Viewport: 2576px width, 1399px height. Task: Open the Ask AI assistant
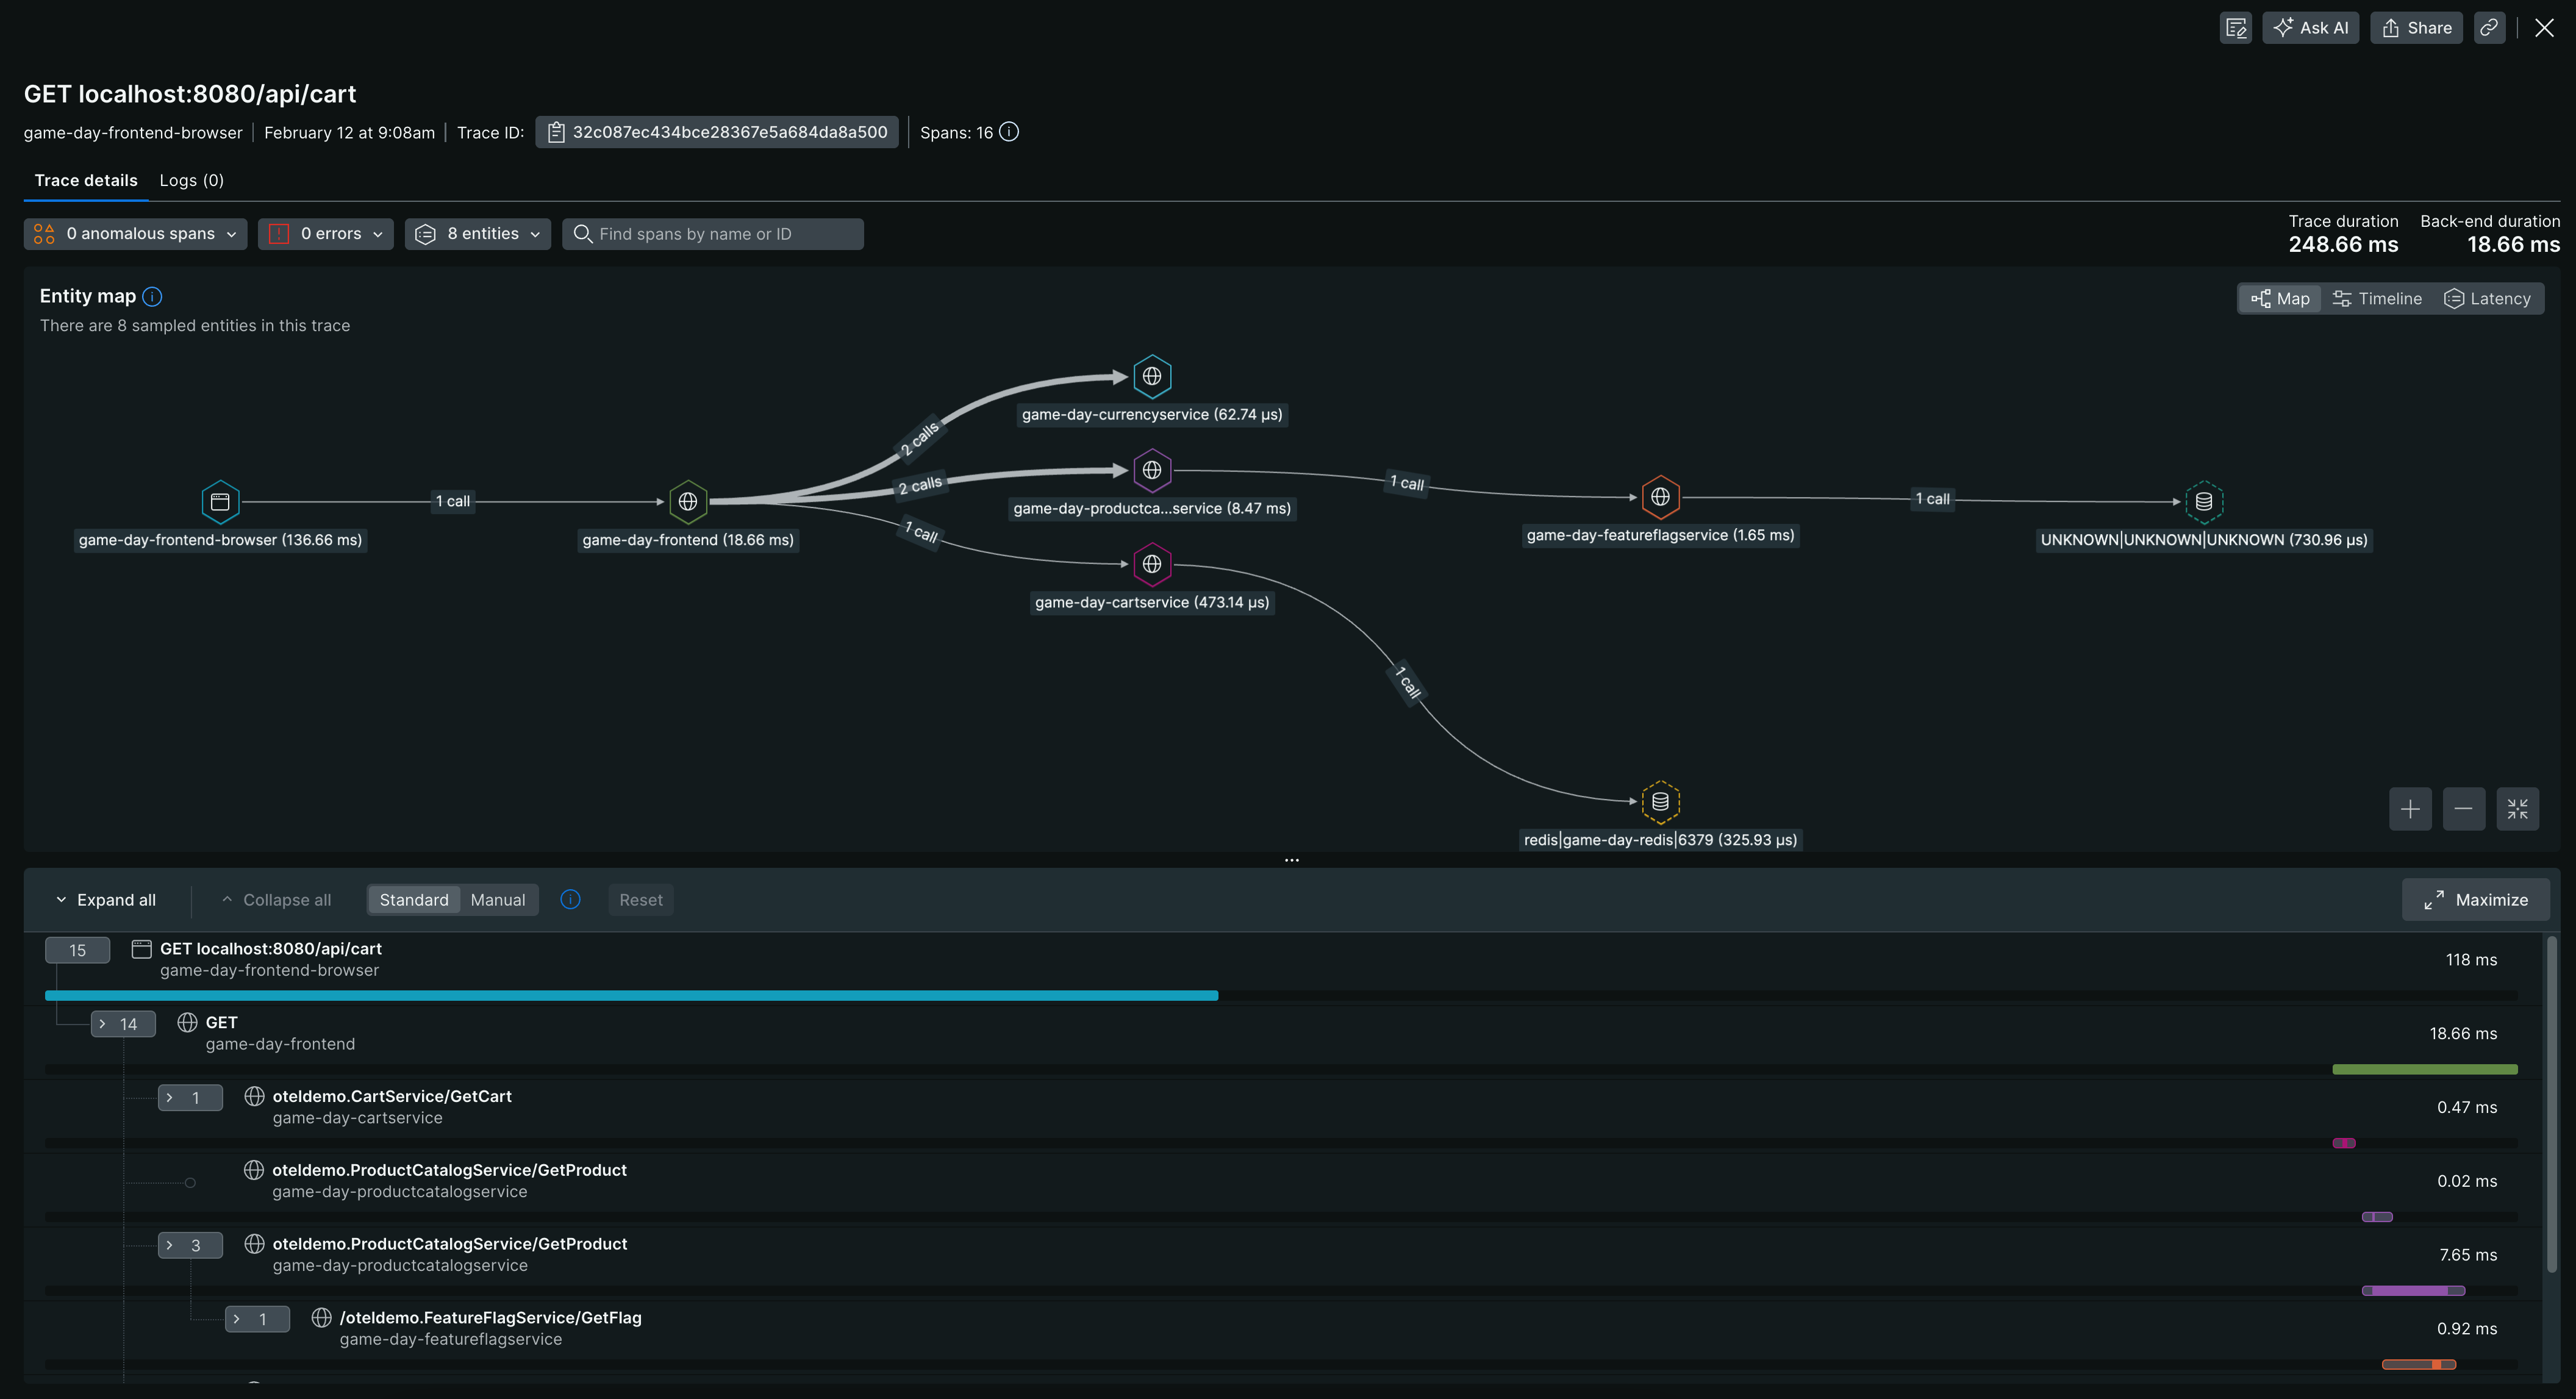coord(2310,27)
